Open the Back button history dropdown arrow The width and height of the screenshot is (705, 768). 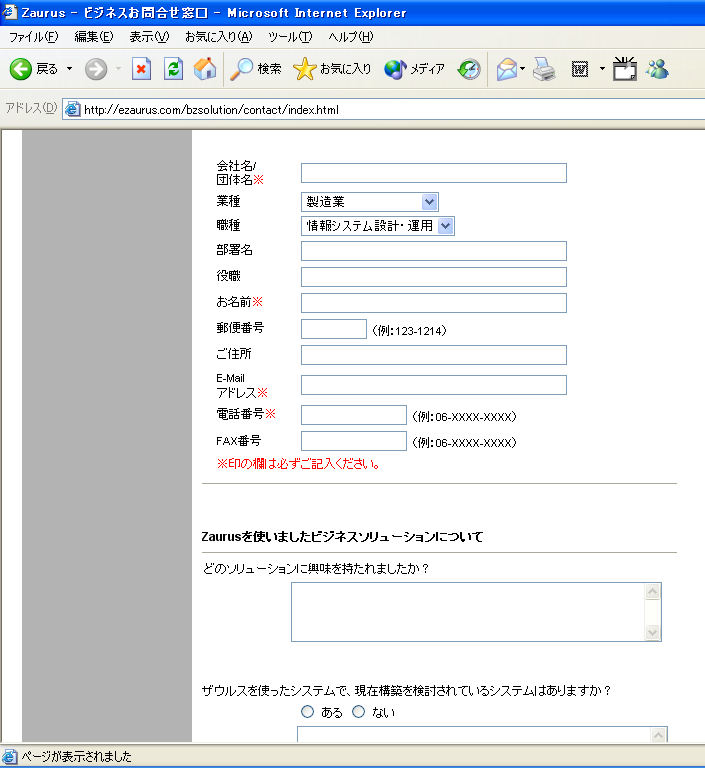click(x=69, y=69)
